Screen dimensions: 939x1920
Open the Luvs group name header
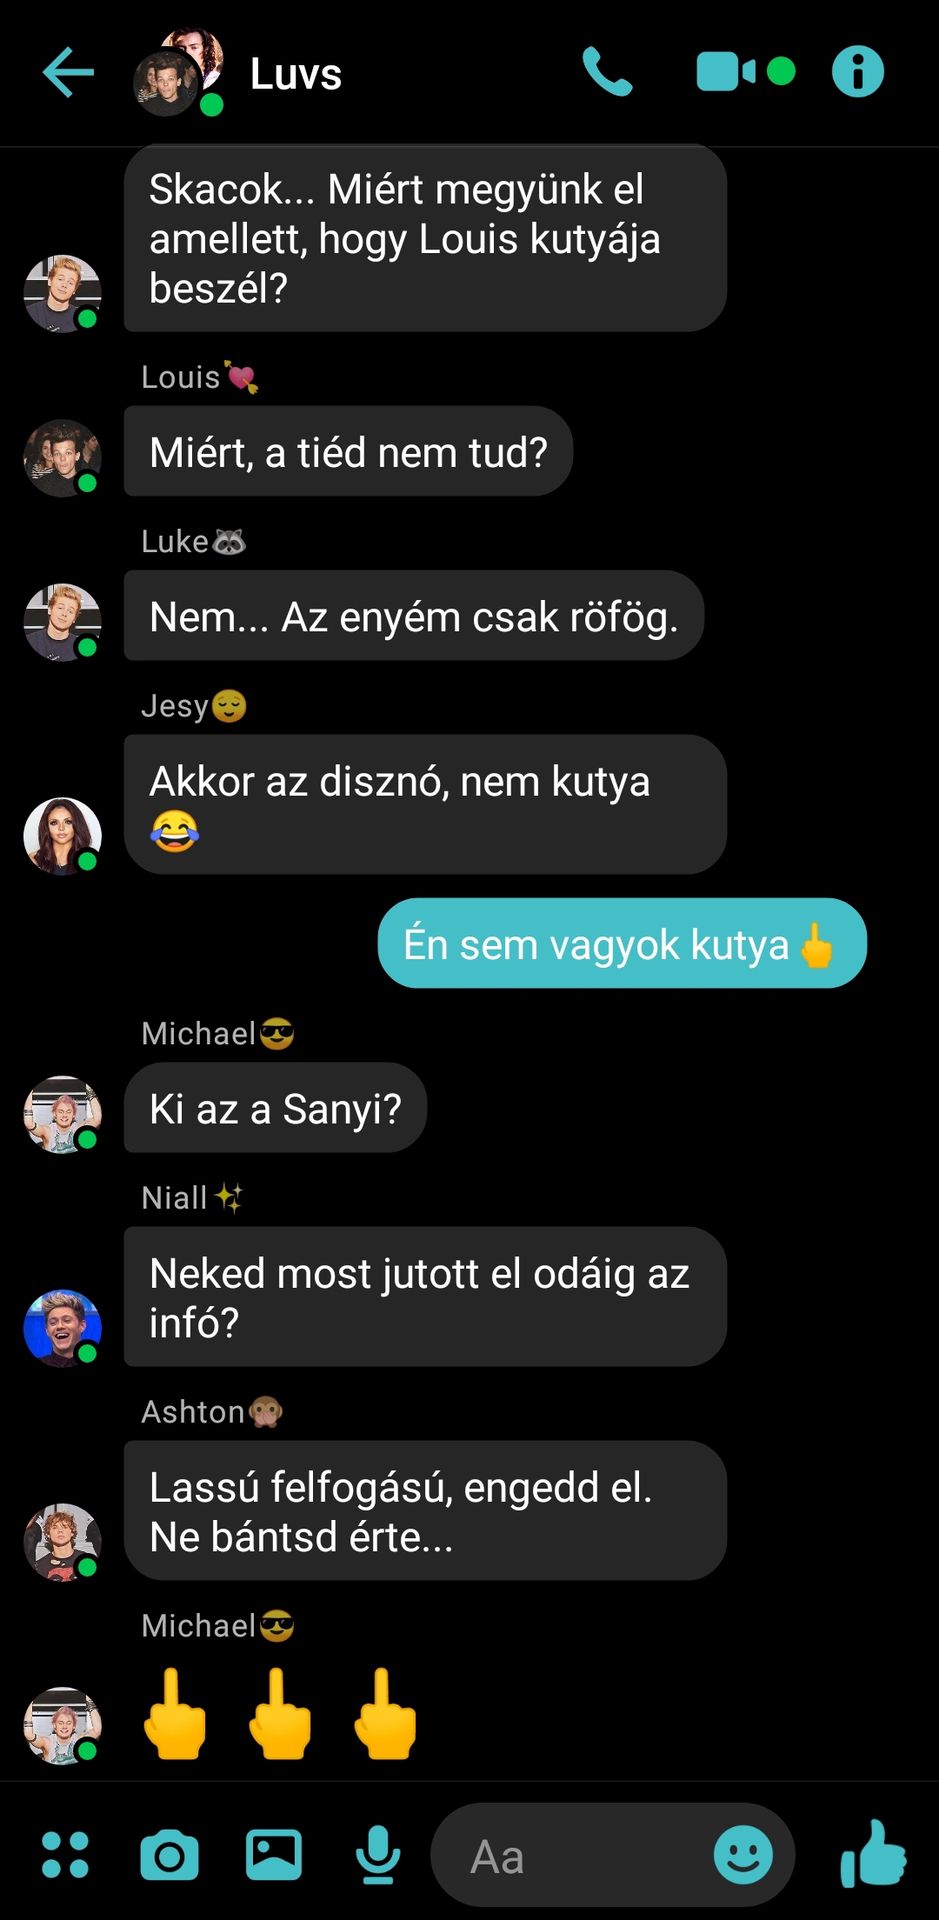pos(296,74)
